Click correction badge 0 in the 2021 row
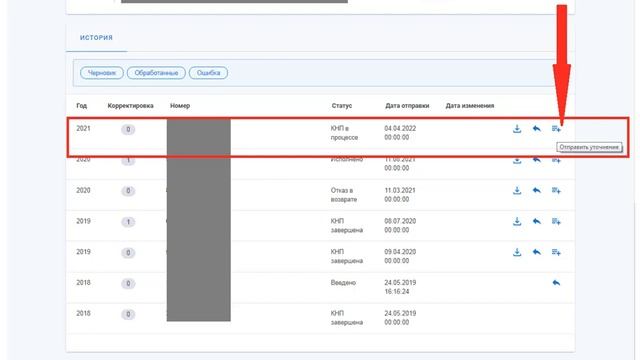 (128, 130)
